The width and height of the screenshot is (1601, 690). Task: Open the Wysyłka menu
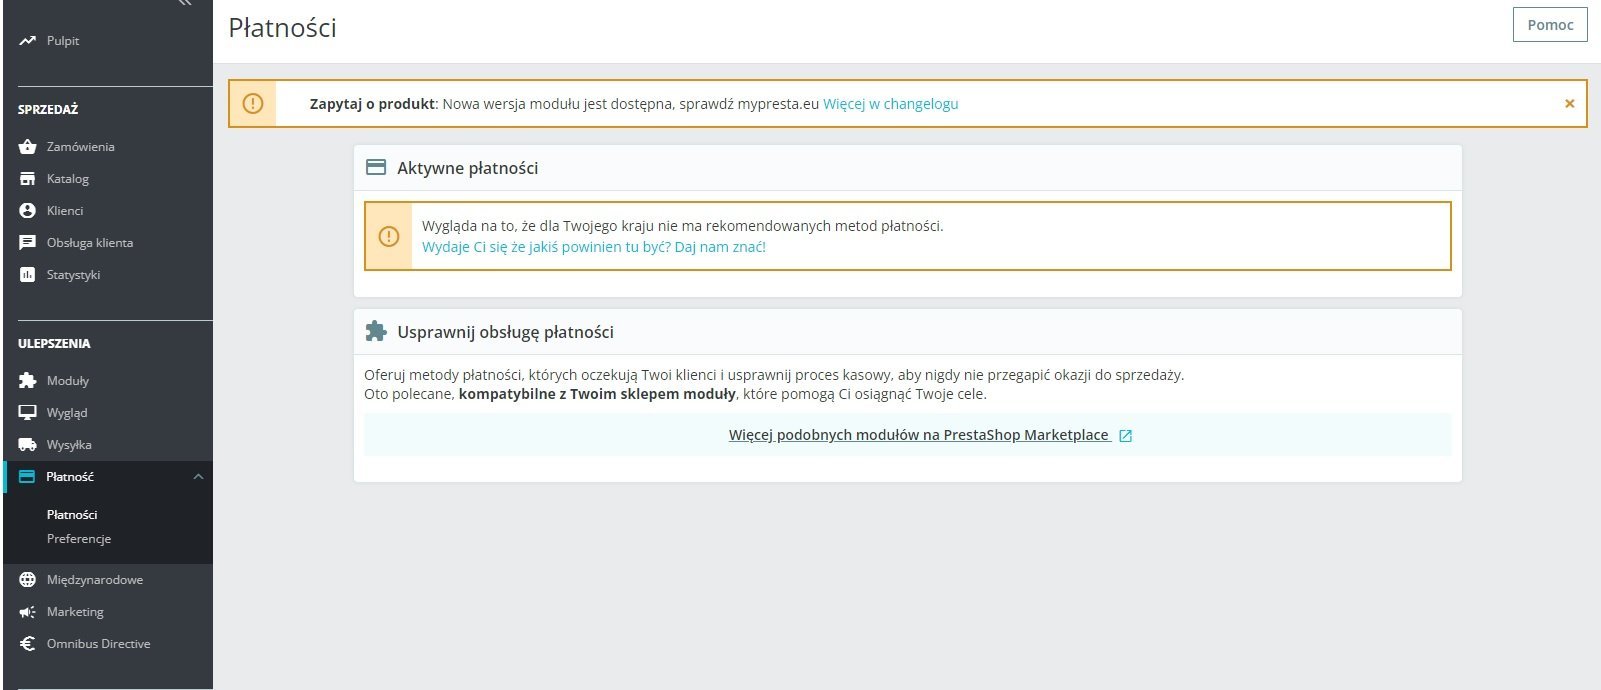[x=68, y=445]
